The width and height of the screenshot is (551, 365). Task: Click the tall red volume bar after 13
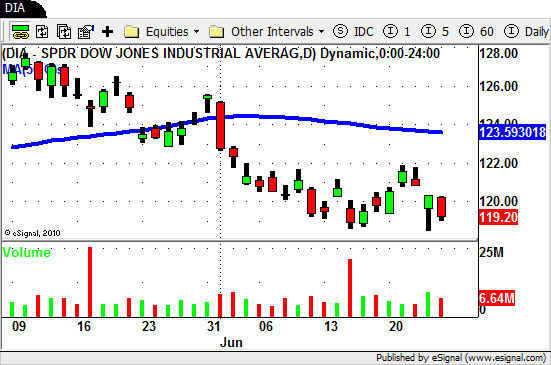point(350,288)
